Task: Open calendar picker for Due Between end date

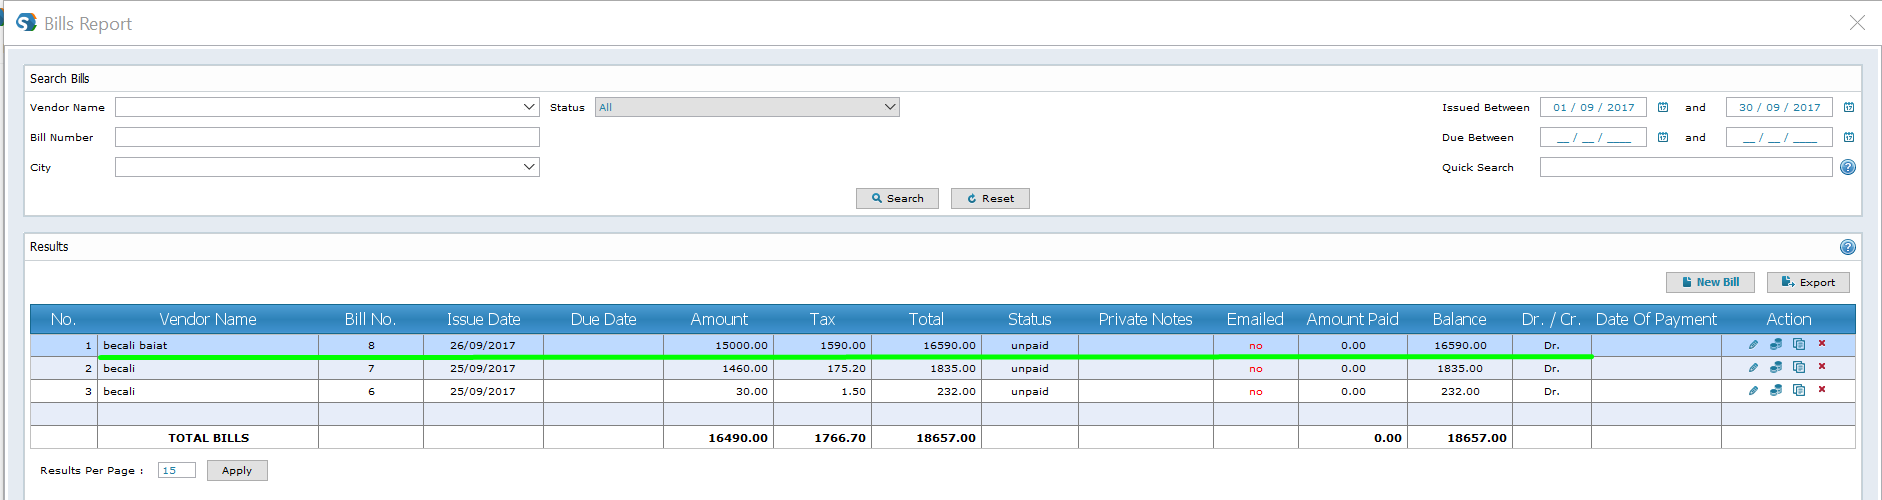Action: point(1849,138)
